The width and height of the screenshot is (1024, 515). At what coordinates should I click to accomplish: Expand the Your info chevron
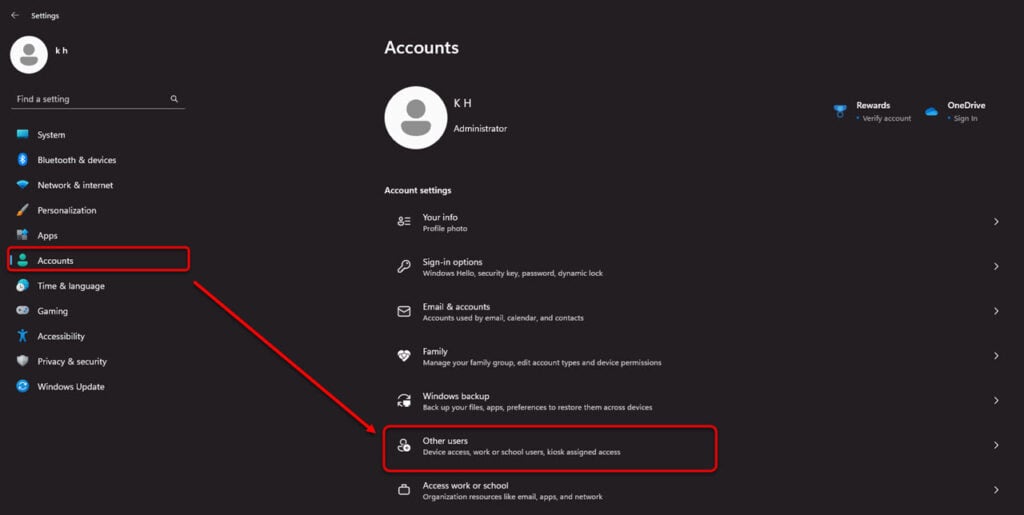click(996, 222)
